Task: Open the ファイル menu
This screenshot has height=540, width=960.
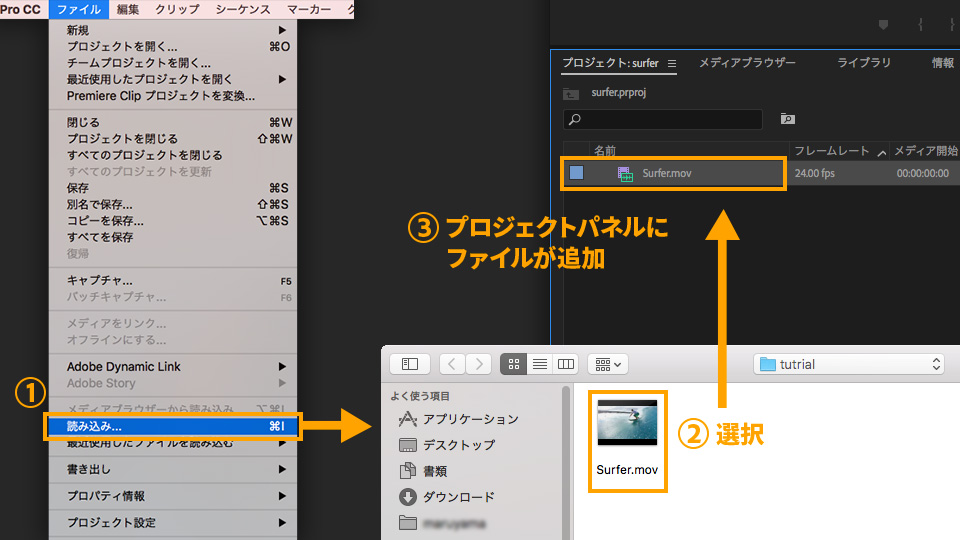Action: (78, 9)
